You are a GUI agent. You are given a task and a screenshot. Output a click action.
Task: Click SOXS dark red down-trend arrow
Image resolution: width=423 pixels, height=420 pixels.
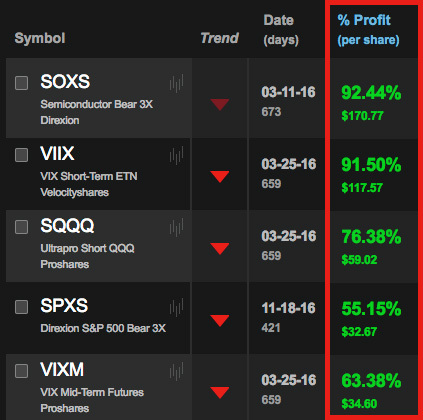[x=220, y=104]
